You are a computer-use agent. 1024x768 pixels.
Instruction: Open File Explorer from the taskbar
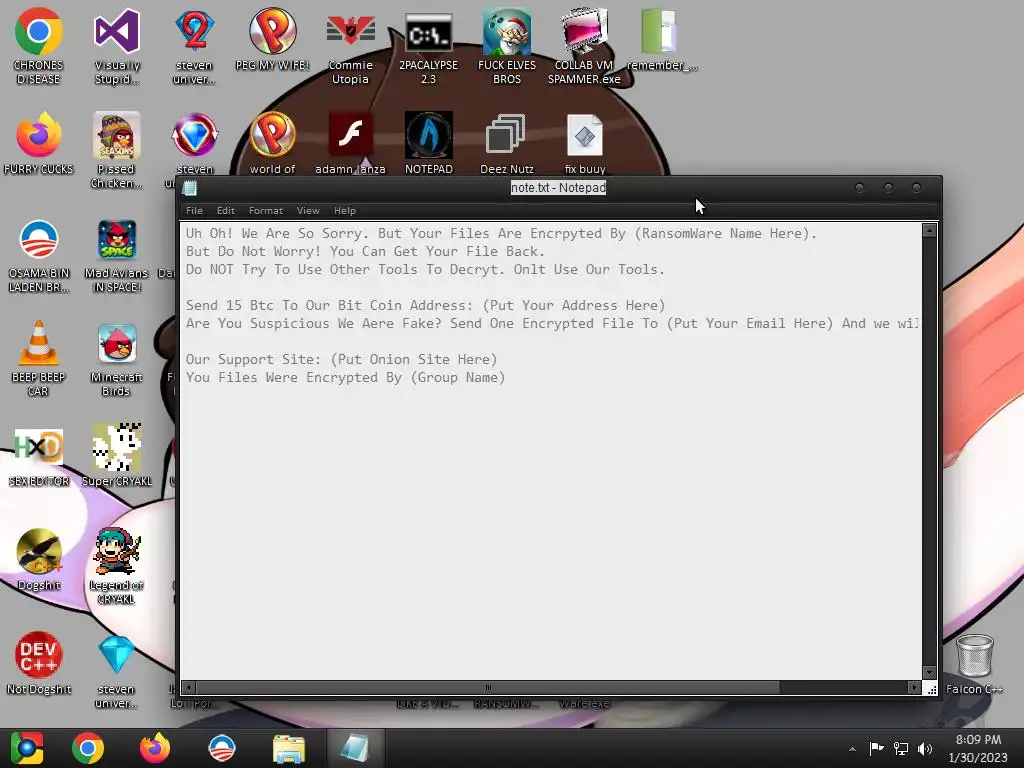288,748
